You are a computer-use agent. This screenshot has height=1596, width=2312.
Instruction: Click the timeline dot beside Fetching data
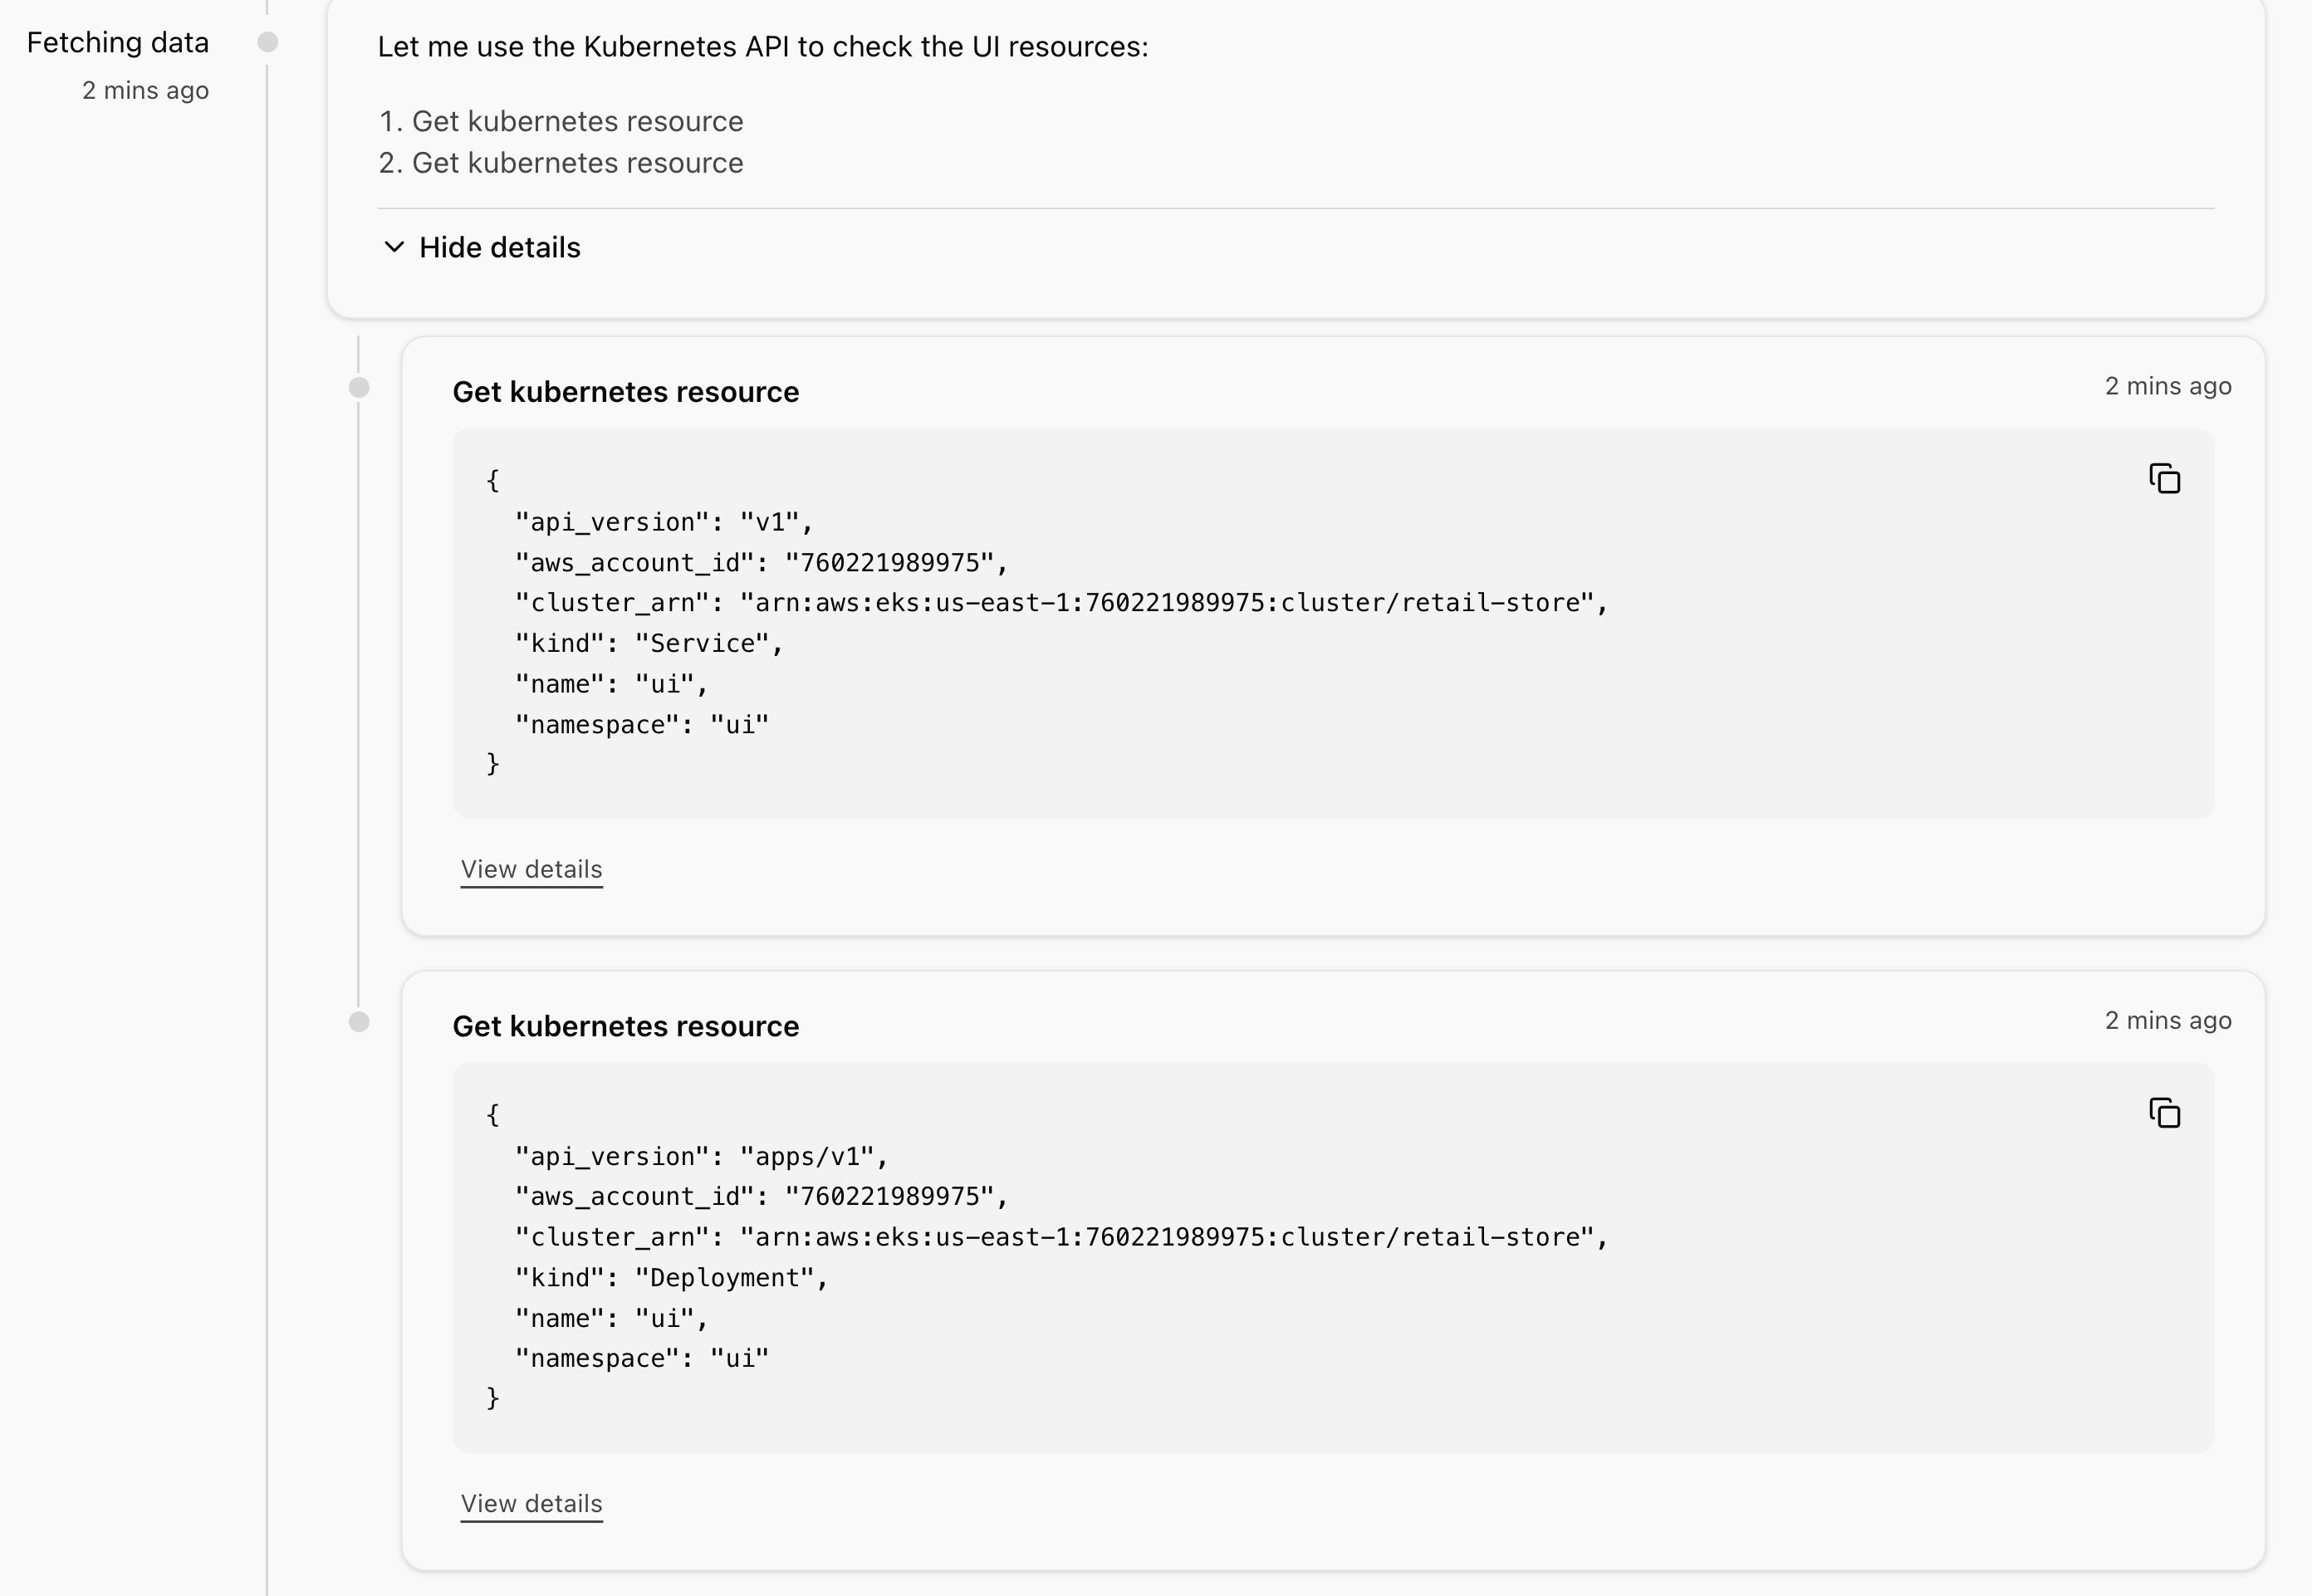(x=267, y=42)
